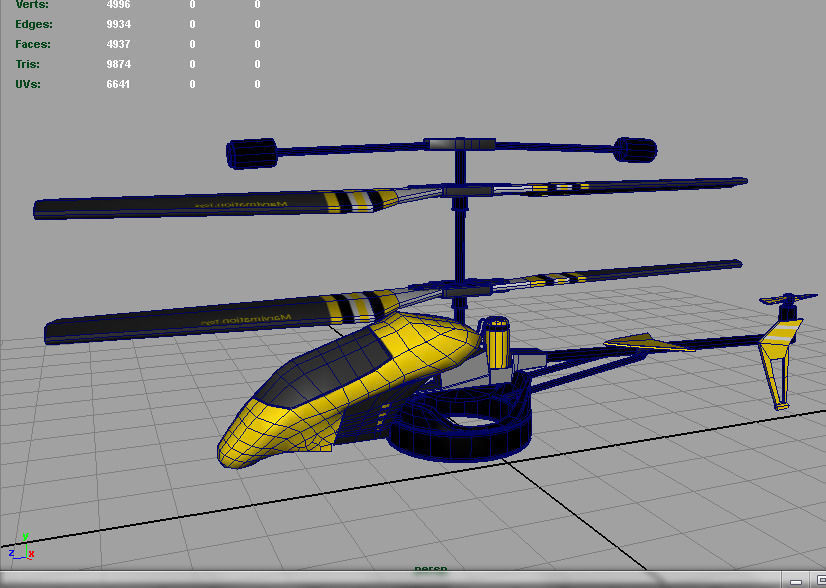The width and height of the screenshot is (826, 588).
Task: Click the XYZ axis orientation gizmo
Action: point(22,547)
